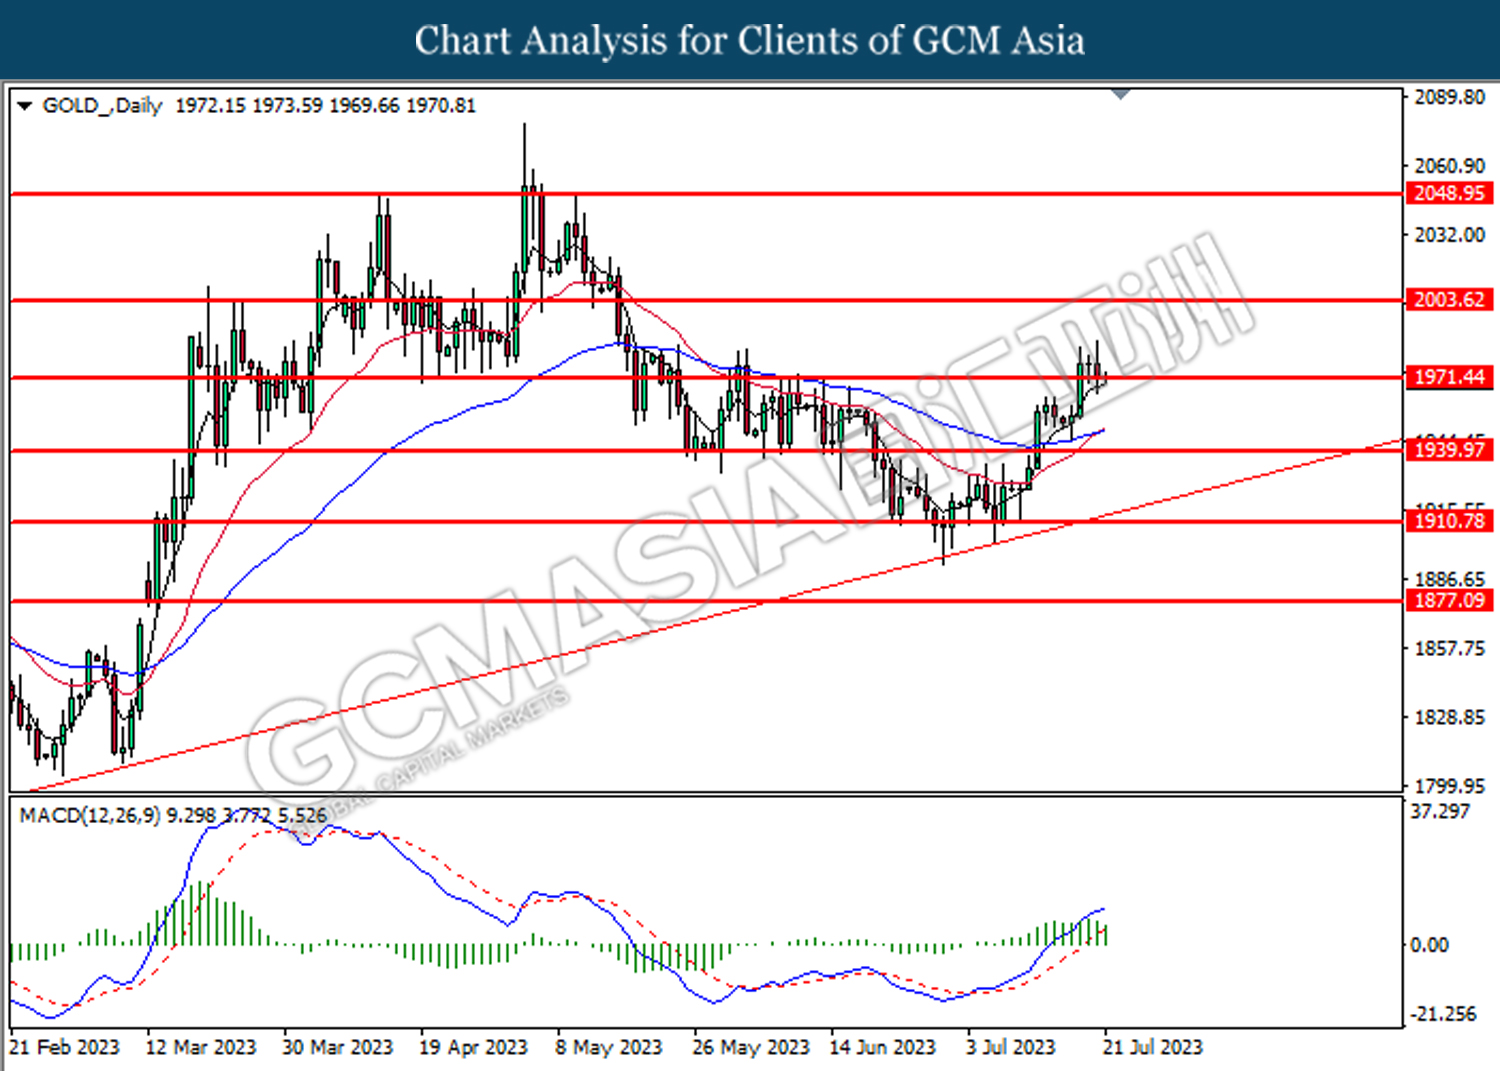Click the 1857.75 price axis value
1500x1071 pixels.
coord(1449,649)
